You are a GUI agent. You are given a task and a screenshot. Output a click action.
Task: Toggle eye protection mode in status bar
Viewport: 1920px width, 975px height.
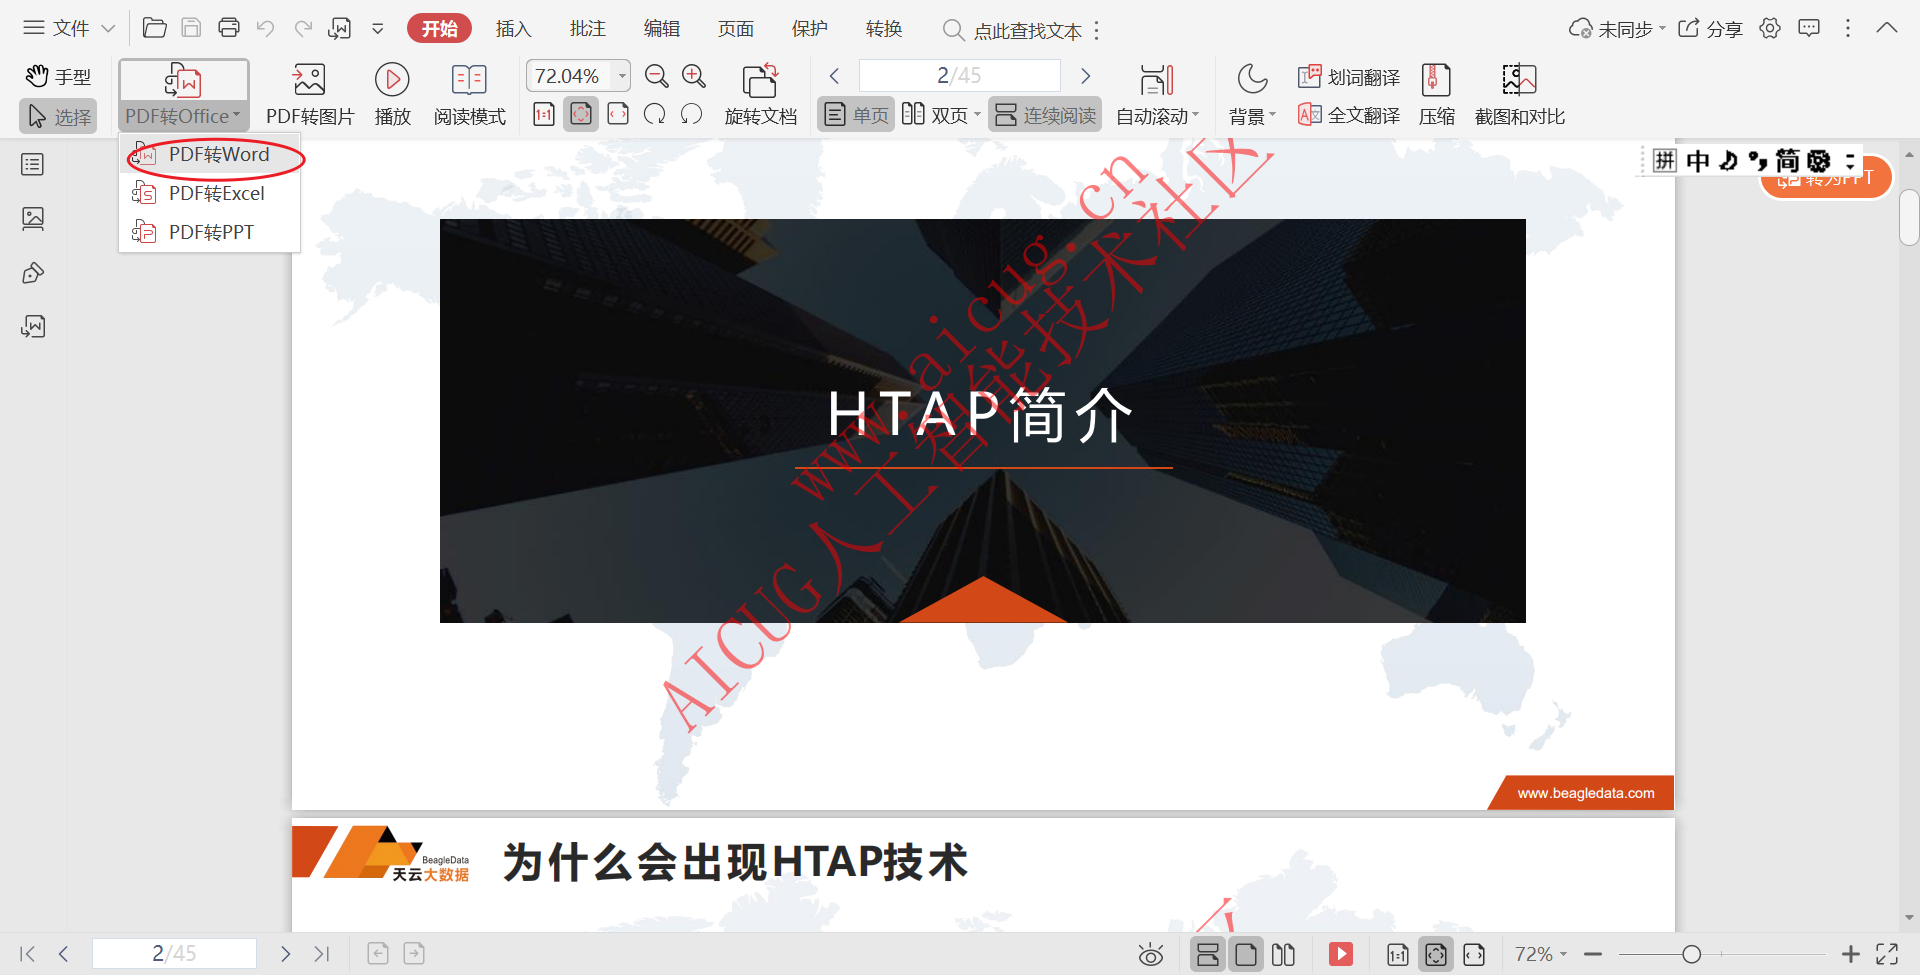tap(1151, 954)
